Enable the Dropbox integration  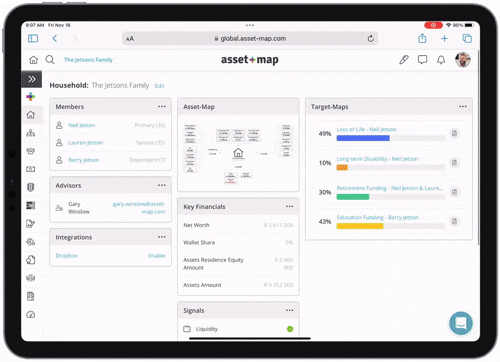(157, 255)
